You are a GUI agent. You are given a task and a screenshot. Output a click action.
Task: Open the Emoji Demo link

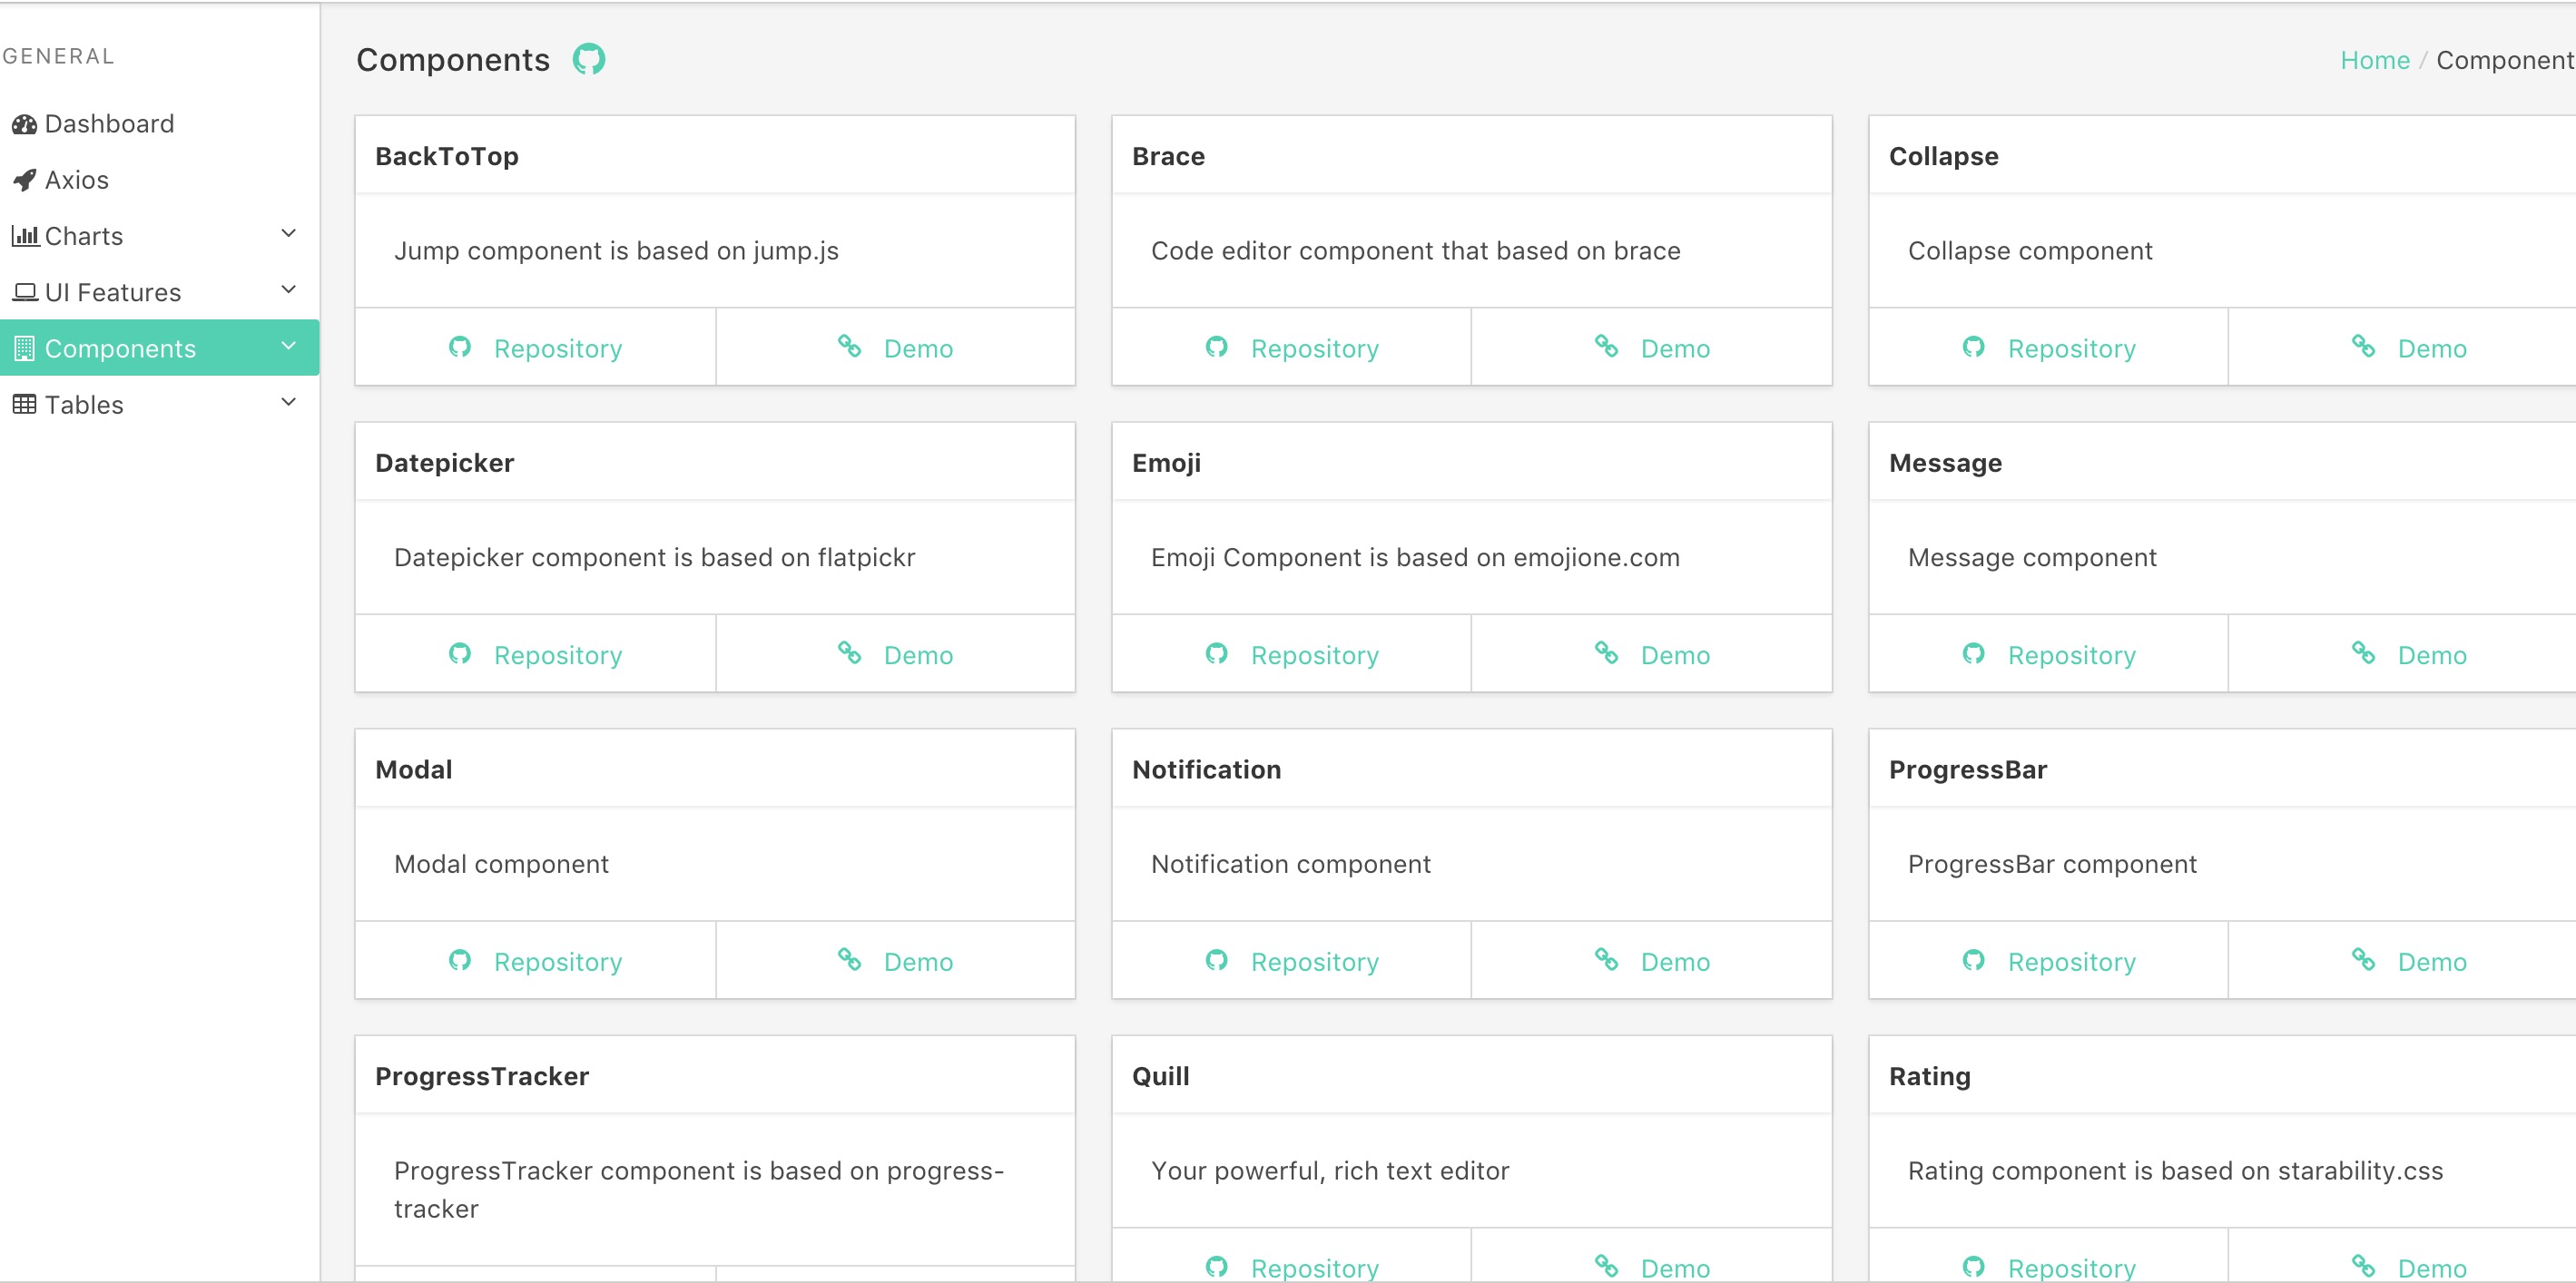1674,655
